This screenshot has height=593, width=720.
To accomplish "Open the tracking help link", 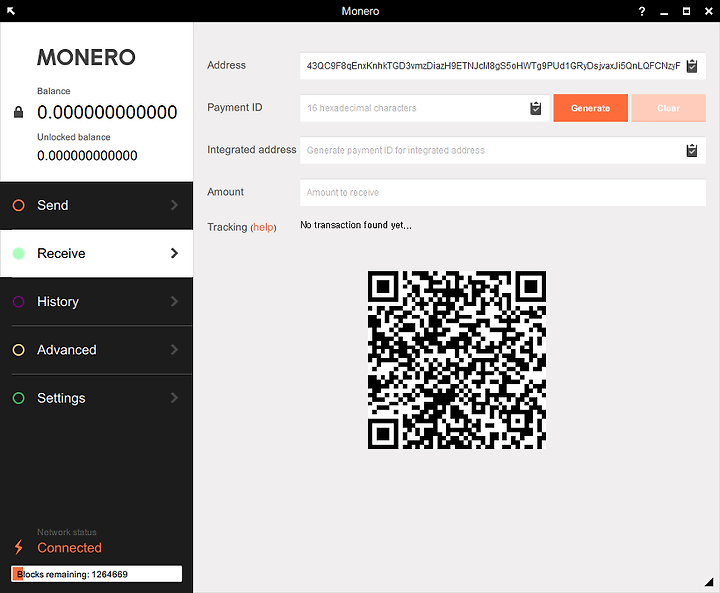I will tap(264, 227).
